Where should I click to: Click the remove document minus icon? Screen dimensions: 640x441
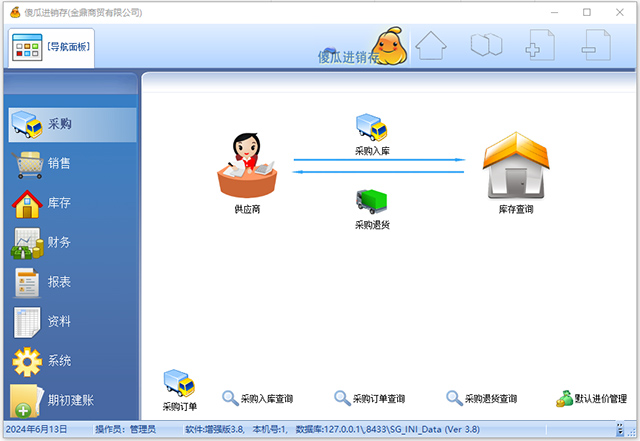click(x=596, y=45)
